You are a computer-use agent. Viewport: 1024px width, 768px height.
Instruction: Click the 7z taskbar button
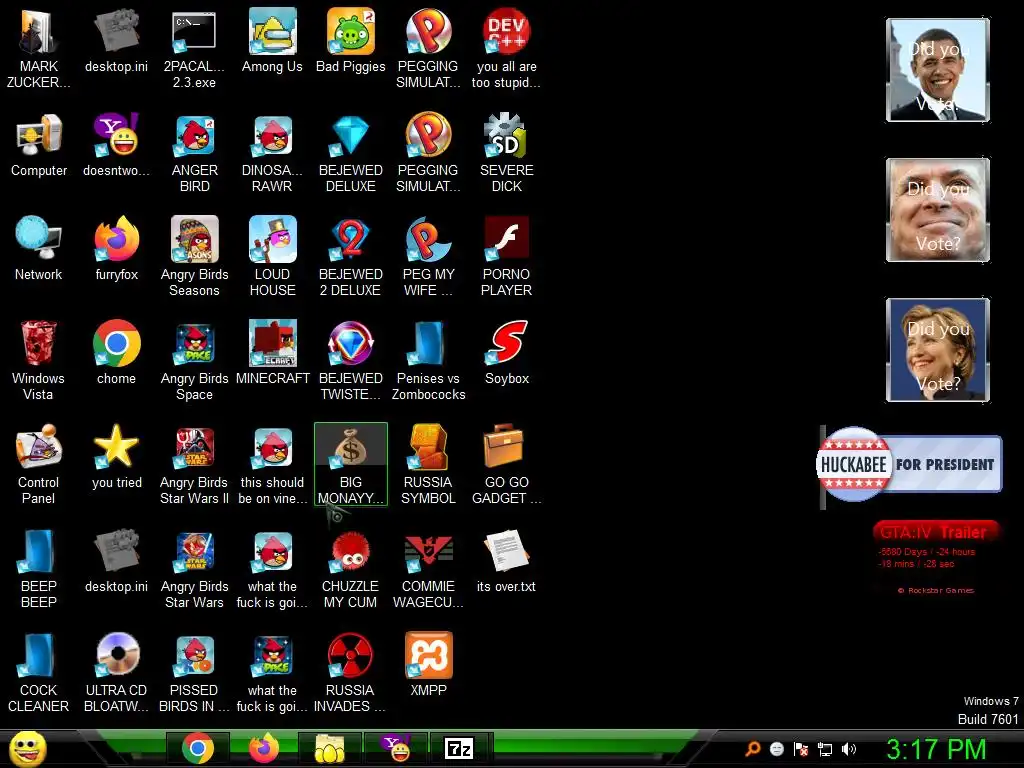coord(459,749)
